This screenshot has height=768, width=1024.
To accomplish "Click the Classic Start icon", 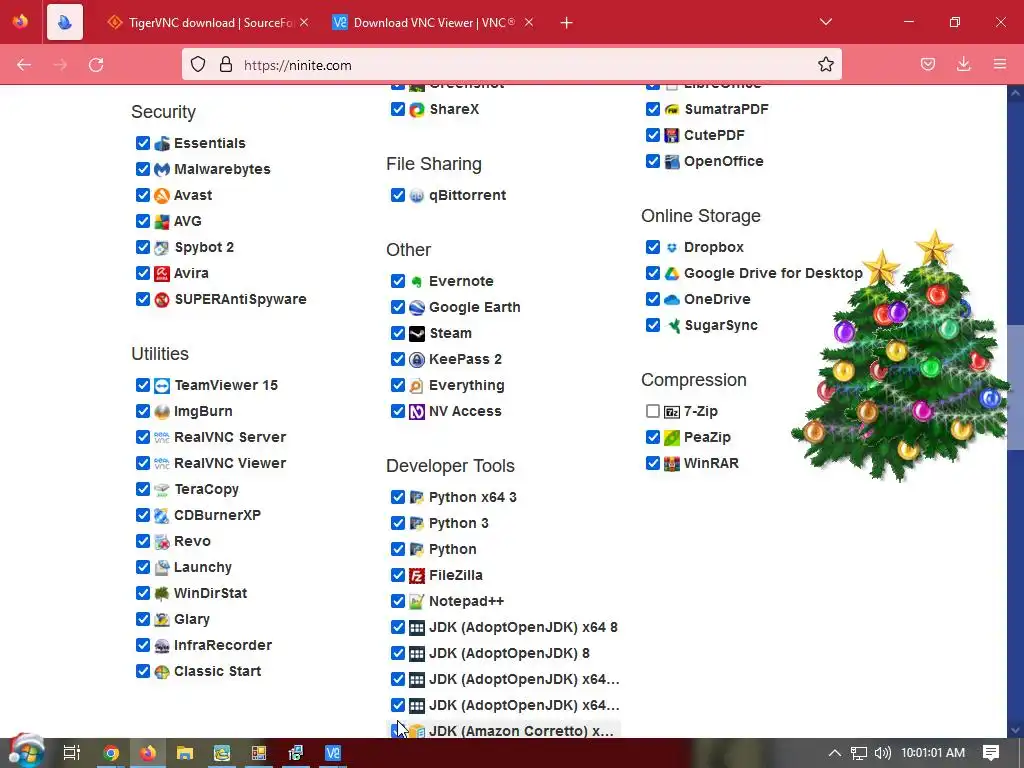I will 162,671.
